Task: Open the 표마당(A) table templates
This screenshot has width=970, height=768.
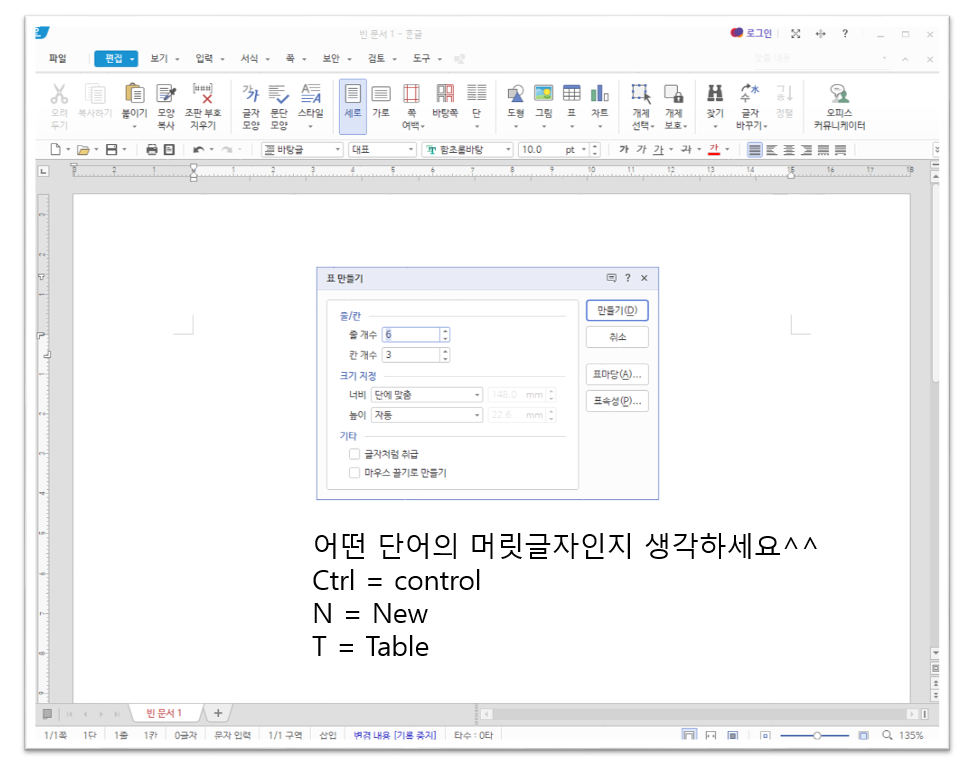Action: pyautogui.click(x=616, y=373)
